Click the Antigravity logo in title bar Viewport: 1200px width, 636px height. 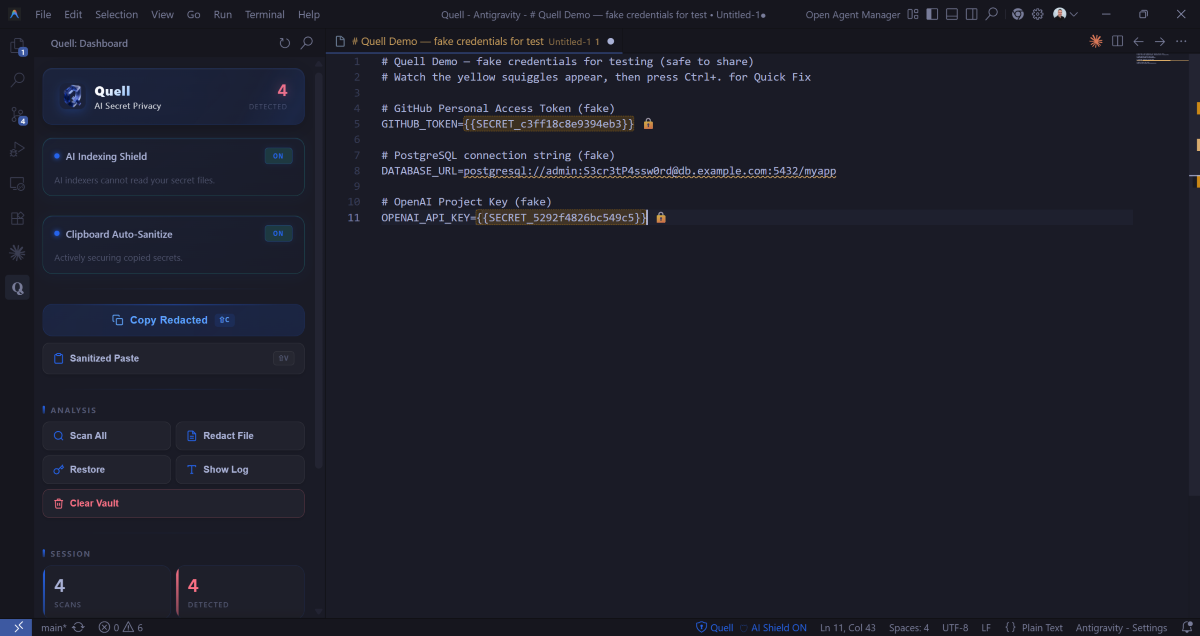click(x=15, y=14)
